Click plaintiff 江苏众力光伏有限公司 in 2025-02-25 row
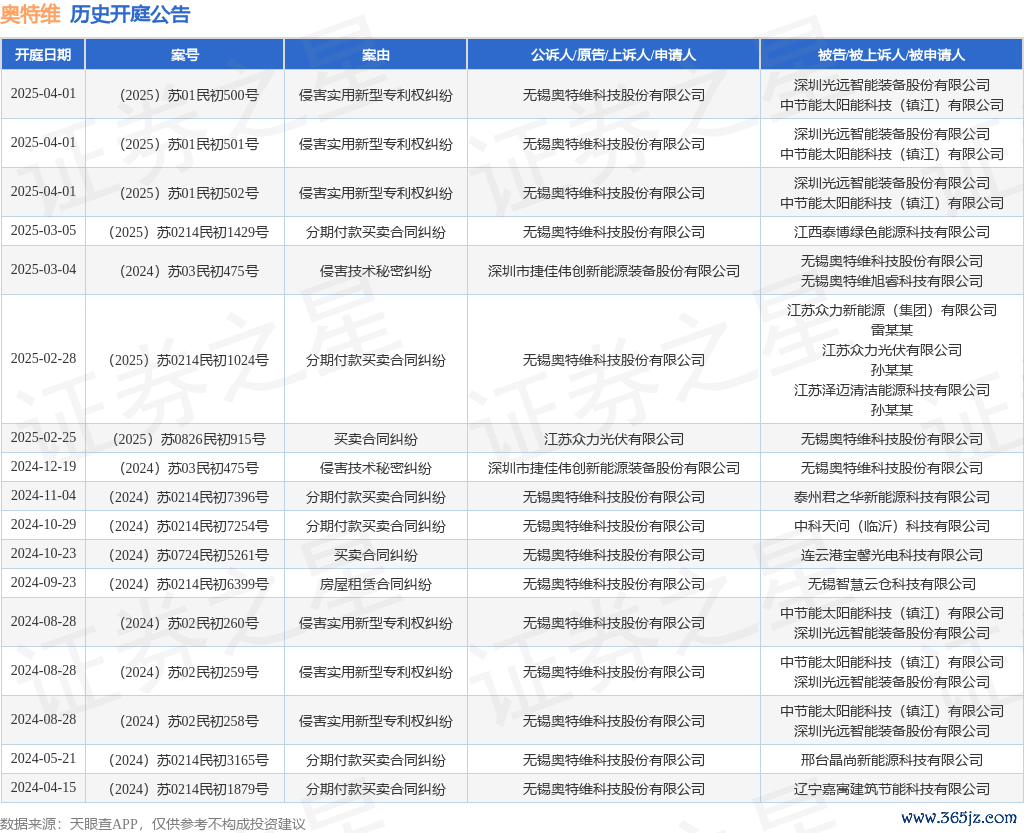 click(x=613, y=439)
